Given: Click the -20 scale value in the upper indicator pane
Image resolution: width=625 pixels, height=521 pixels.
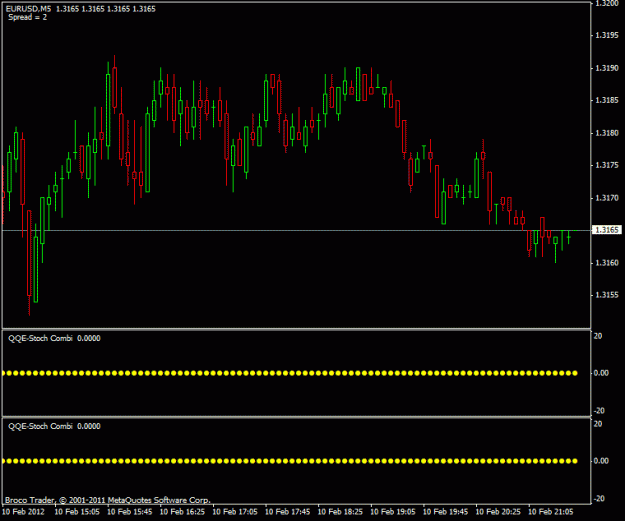Looking at the screenshot, I should tap(599, 411).
